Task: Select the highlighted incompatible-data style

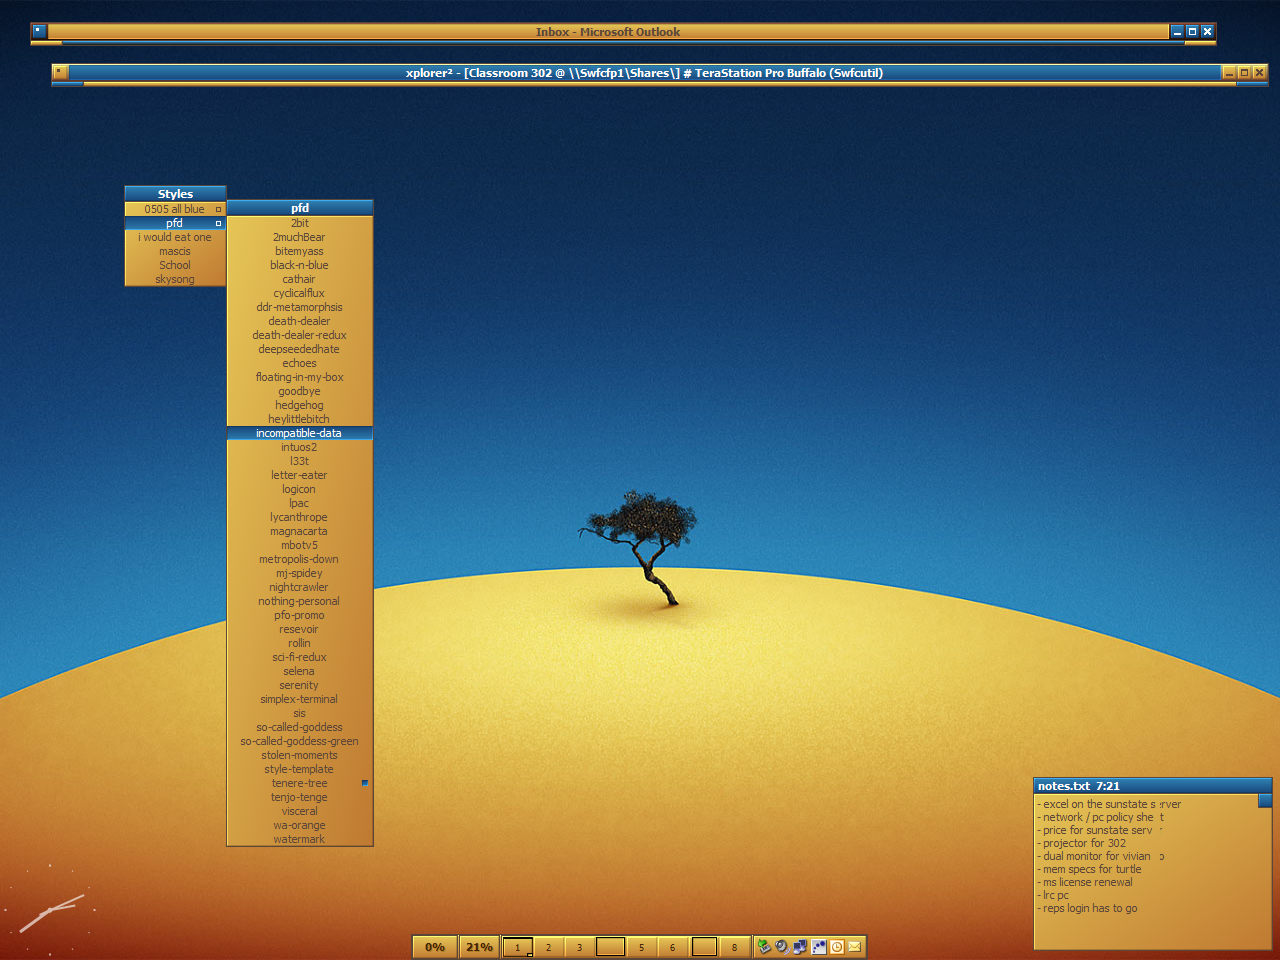Action: point(300,433)
